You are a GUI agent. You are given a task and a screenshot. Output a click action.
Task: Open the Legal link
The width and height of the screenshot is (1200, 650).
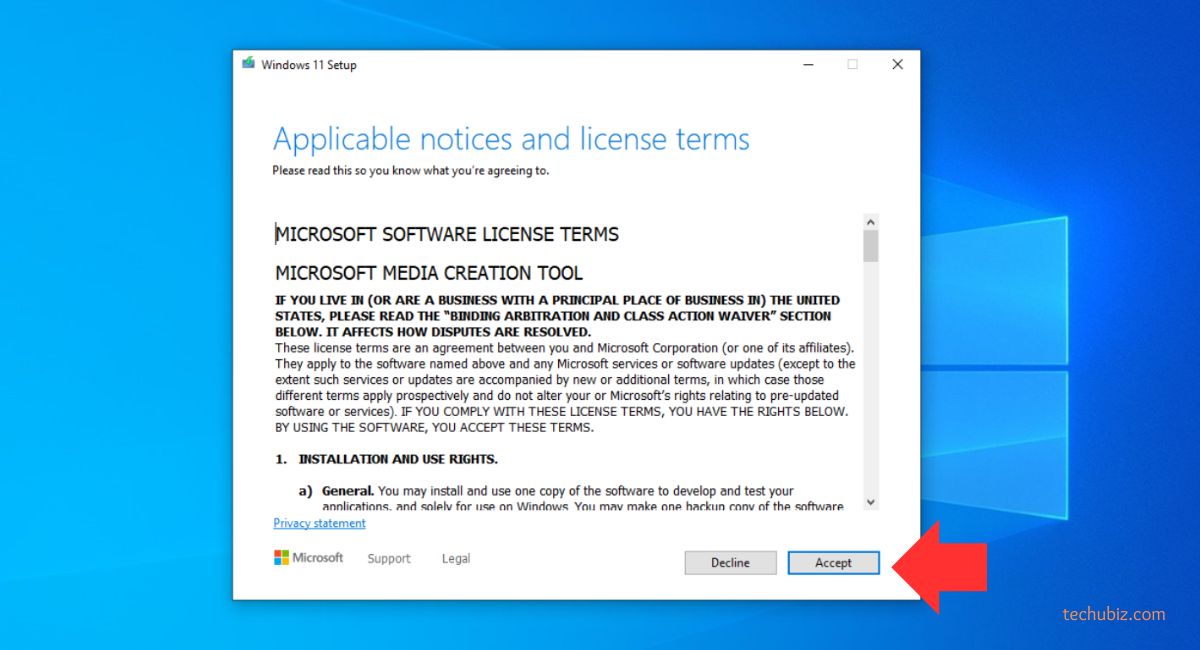[455, 559]
